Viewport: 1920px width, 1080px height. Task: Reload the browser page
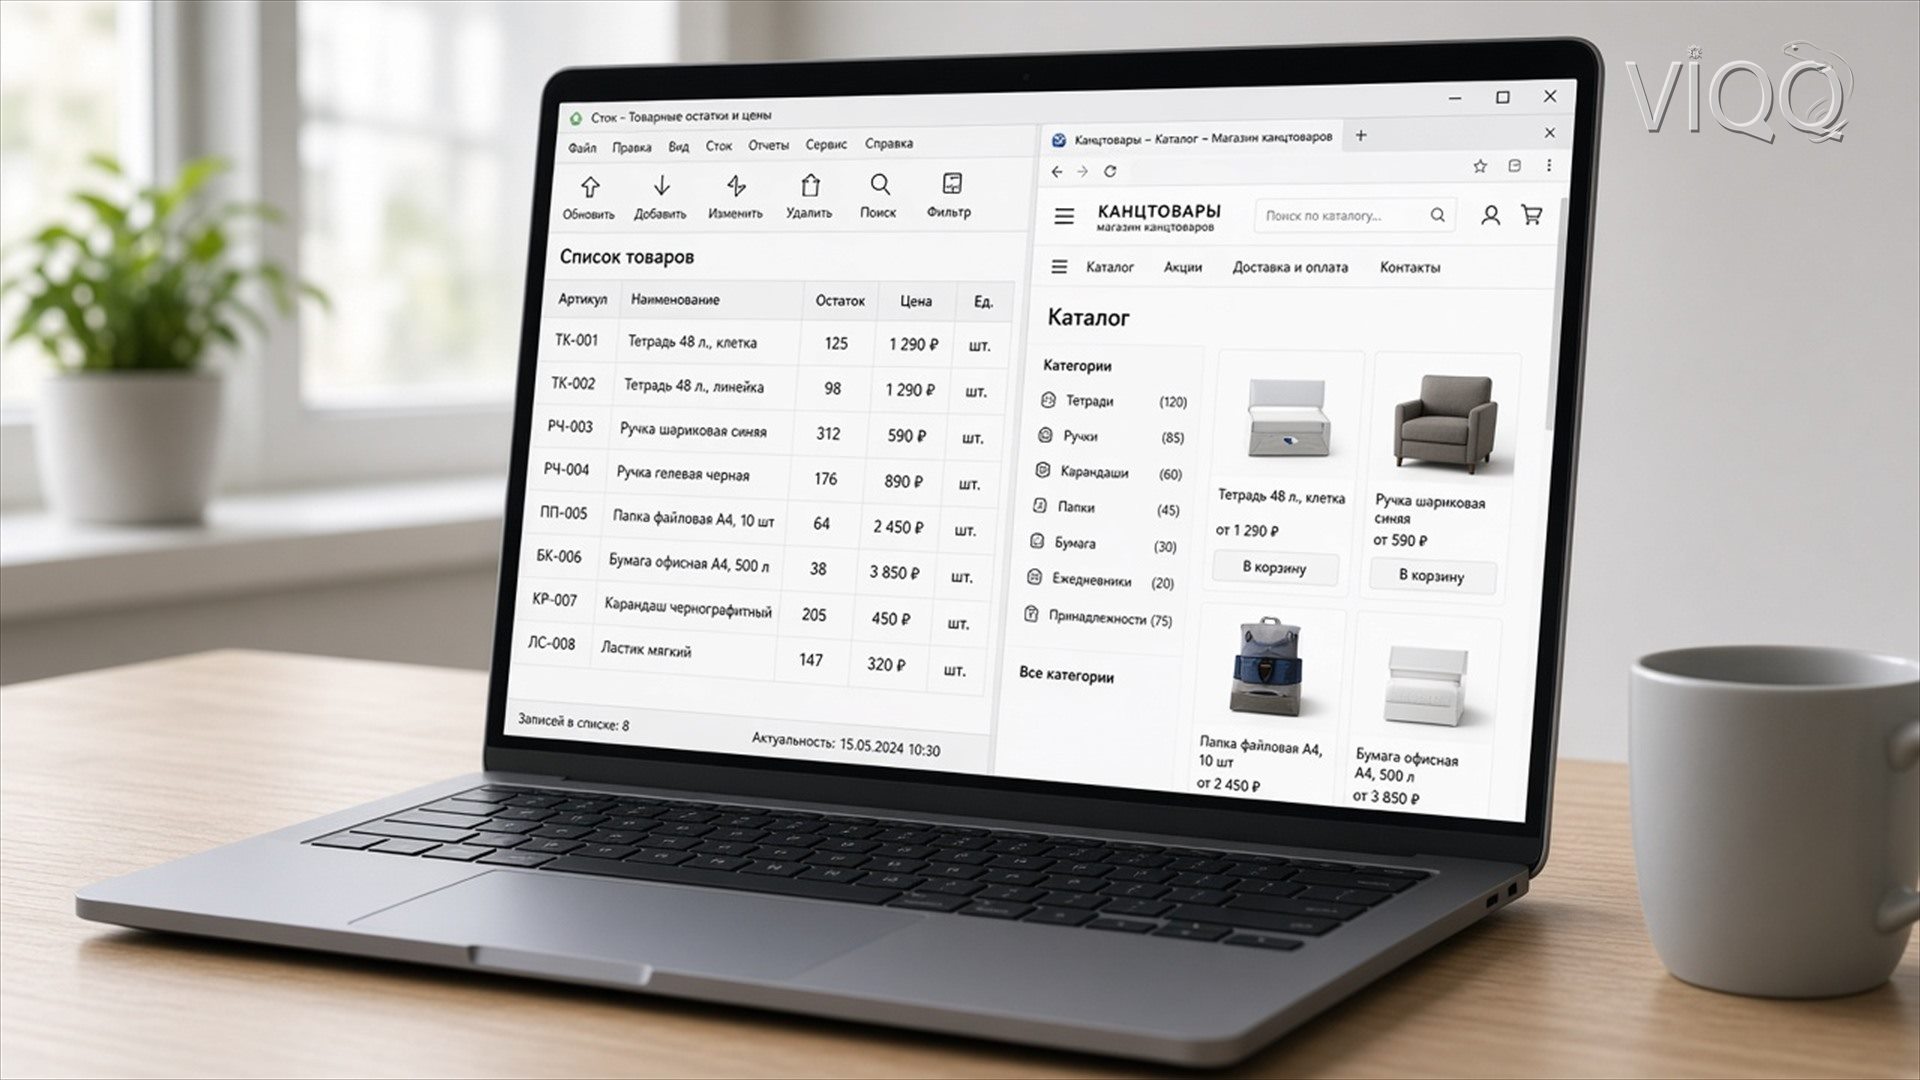[1110, 172]
